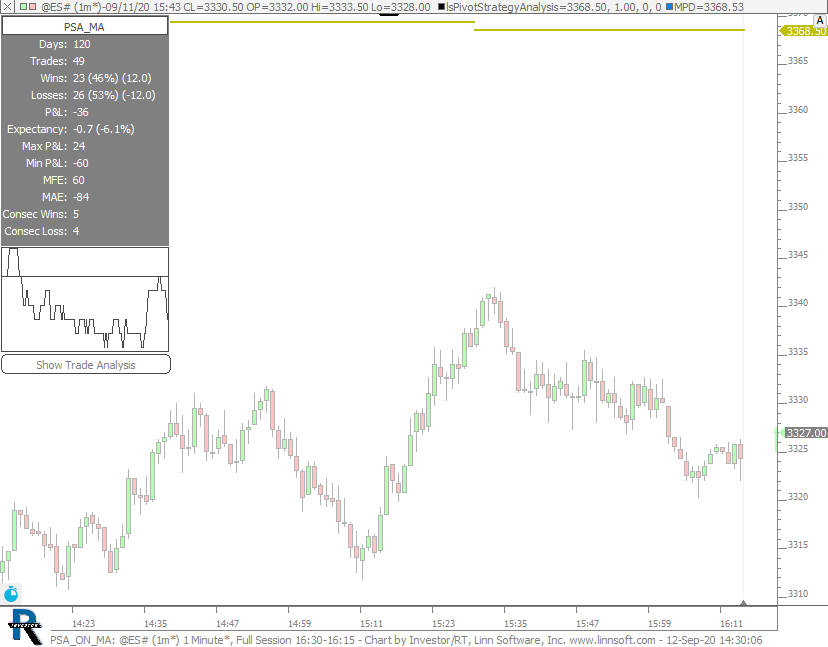The image size is (828, 647).
Task: Click the 15:47 time axis label
Action: (x=587, y=623)
